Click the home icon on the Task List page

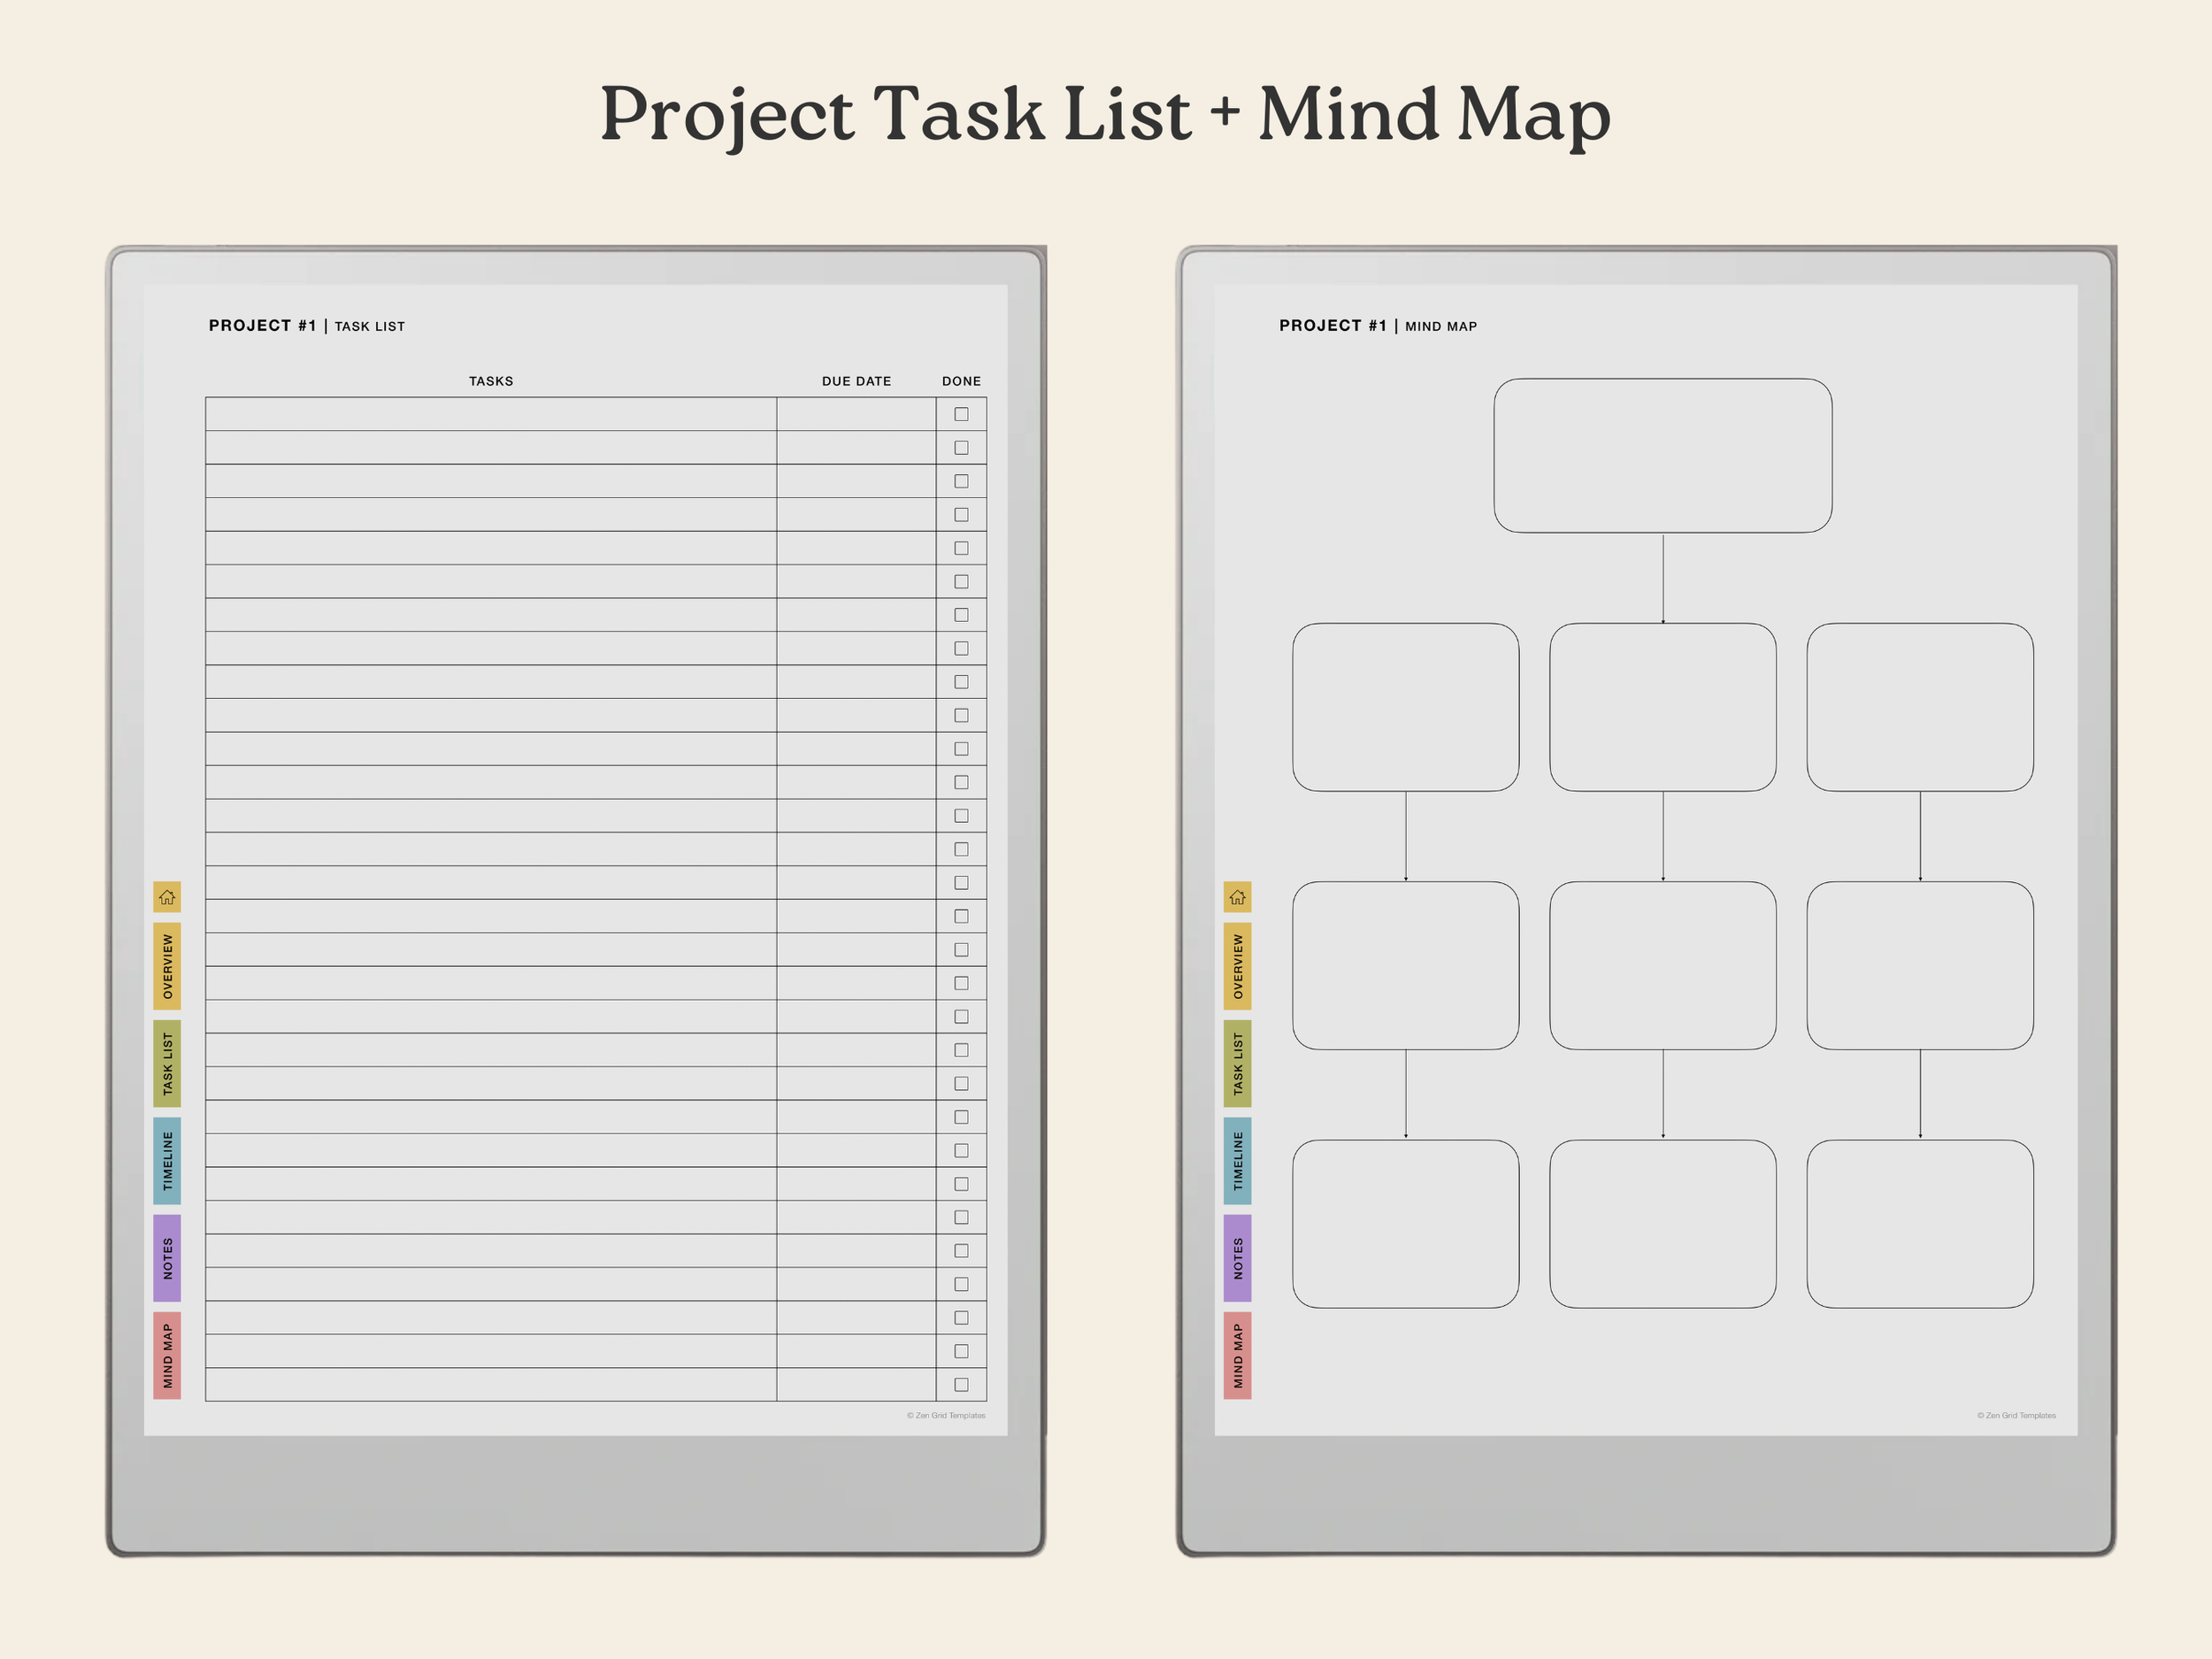tap(167, 897)
